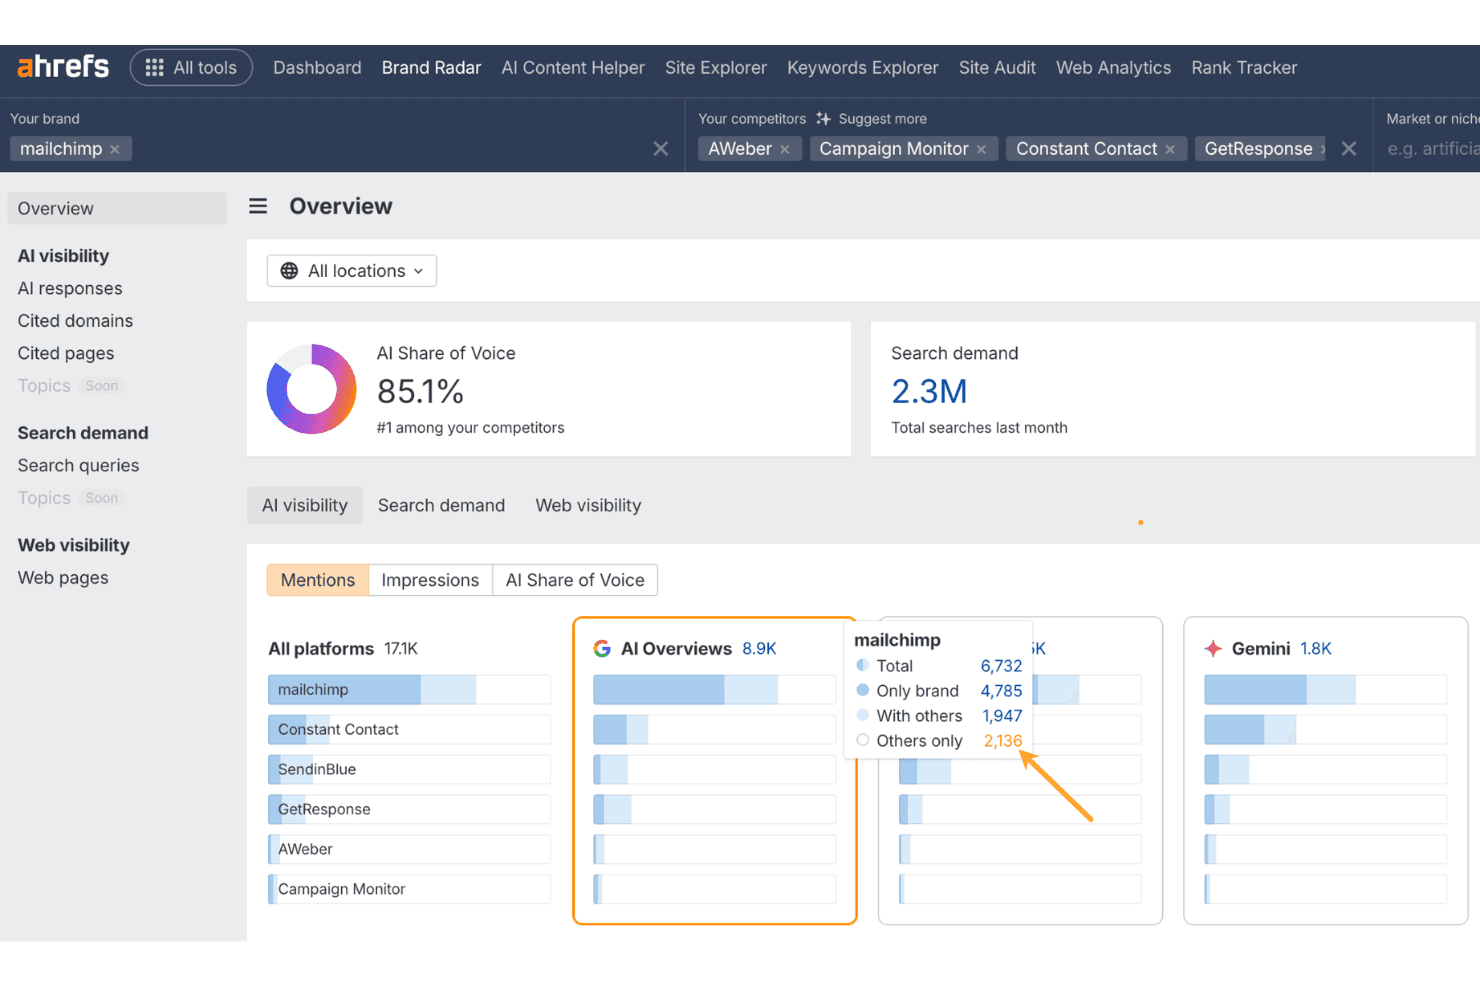The width and height of the screenshot is (1480, 987).
Task: Click the Google icon on AI Overviews card
Action: [602, 649]
